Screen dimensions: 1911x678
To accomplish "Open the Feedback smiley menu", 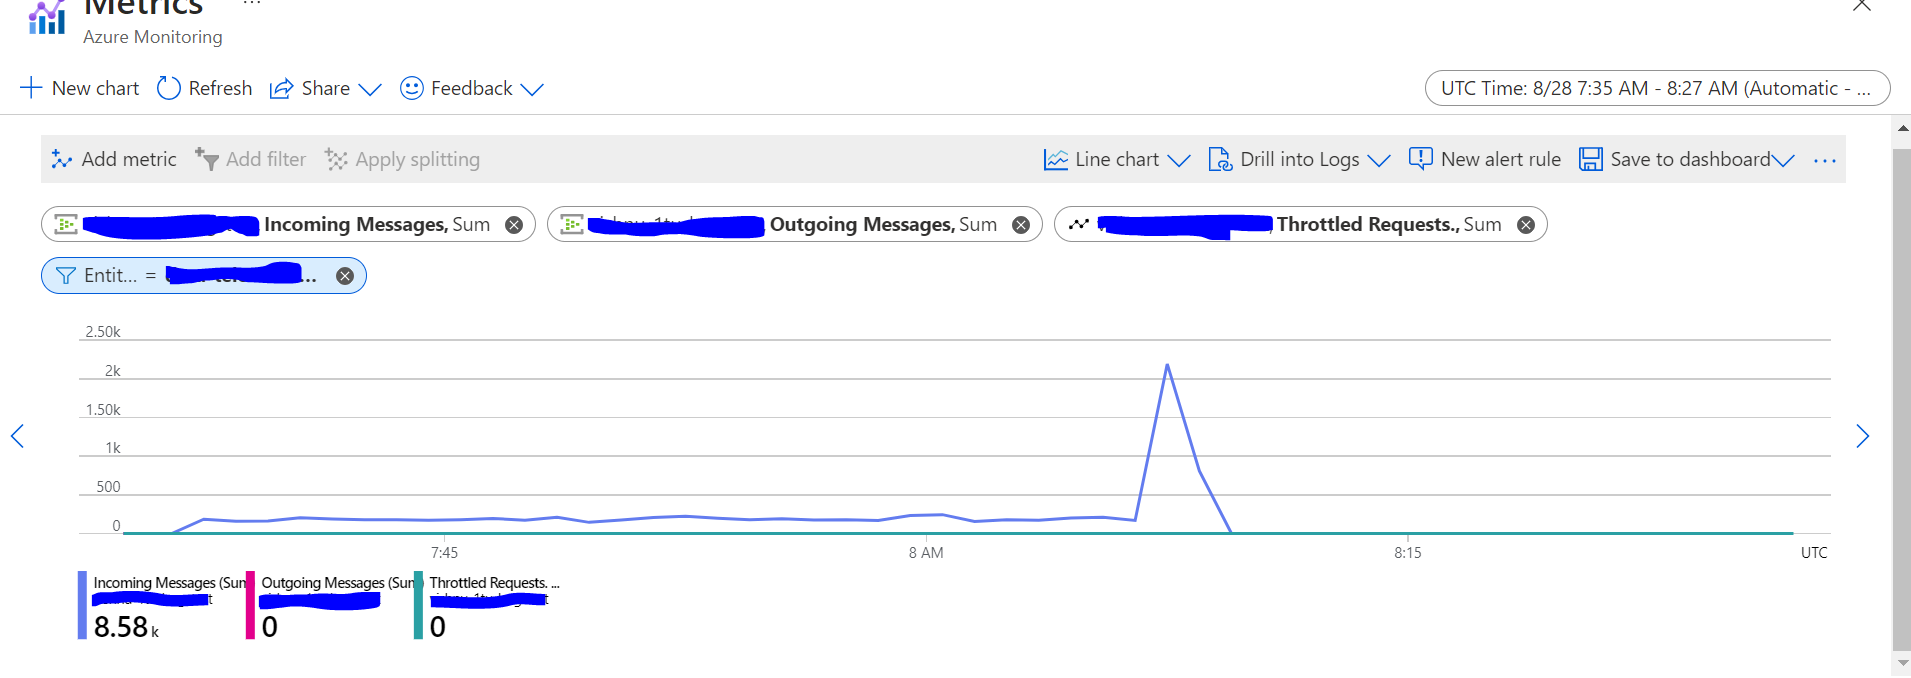I will tap(412, 88).
